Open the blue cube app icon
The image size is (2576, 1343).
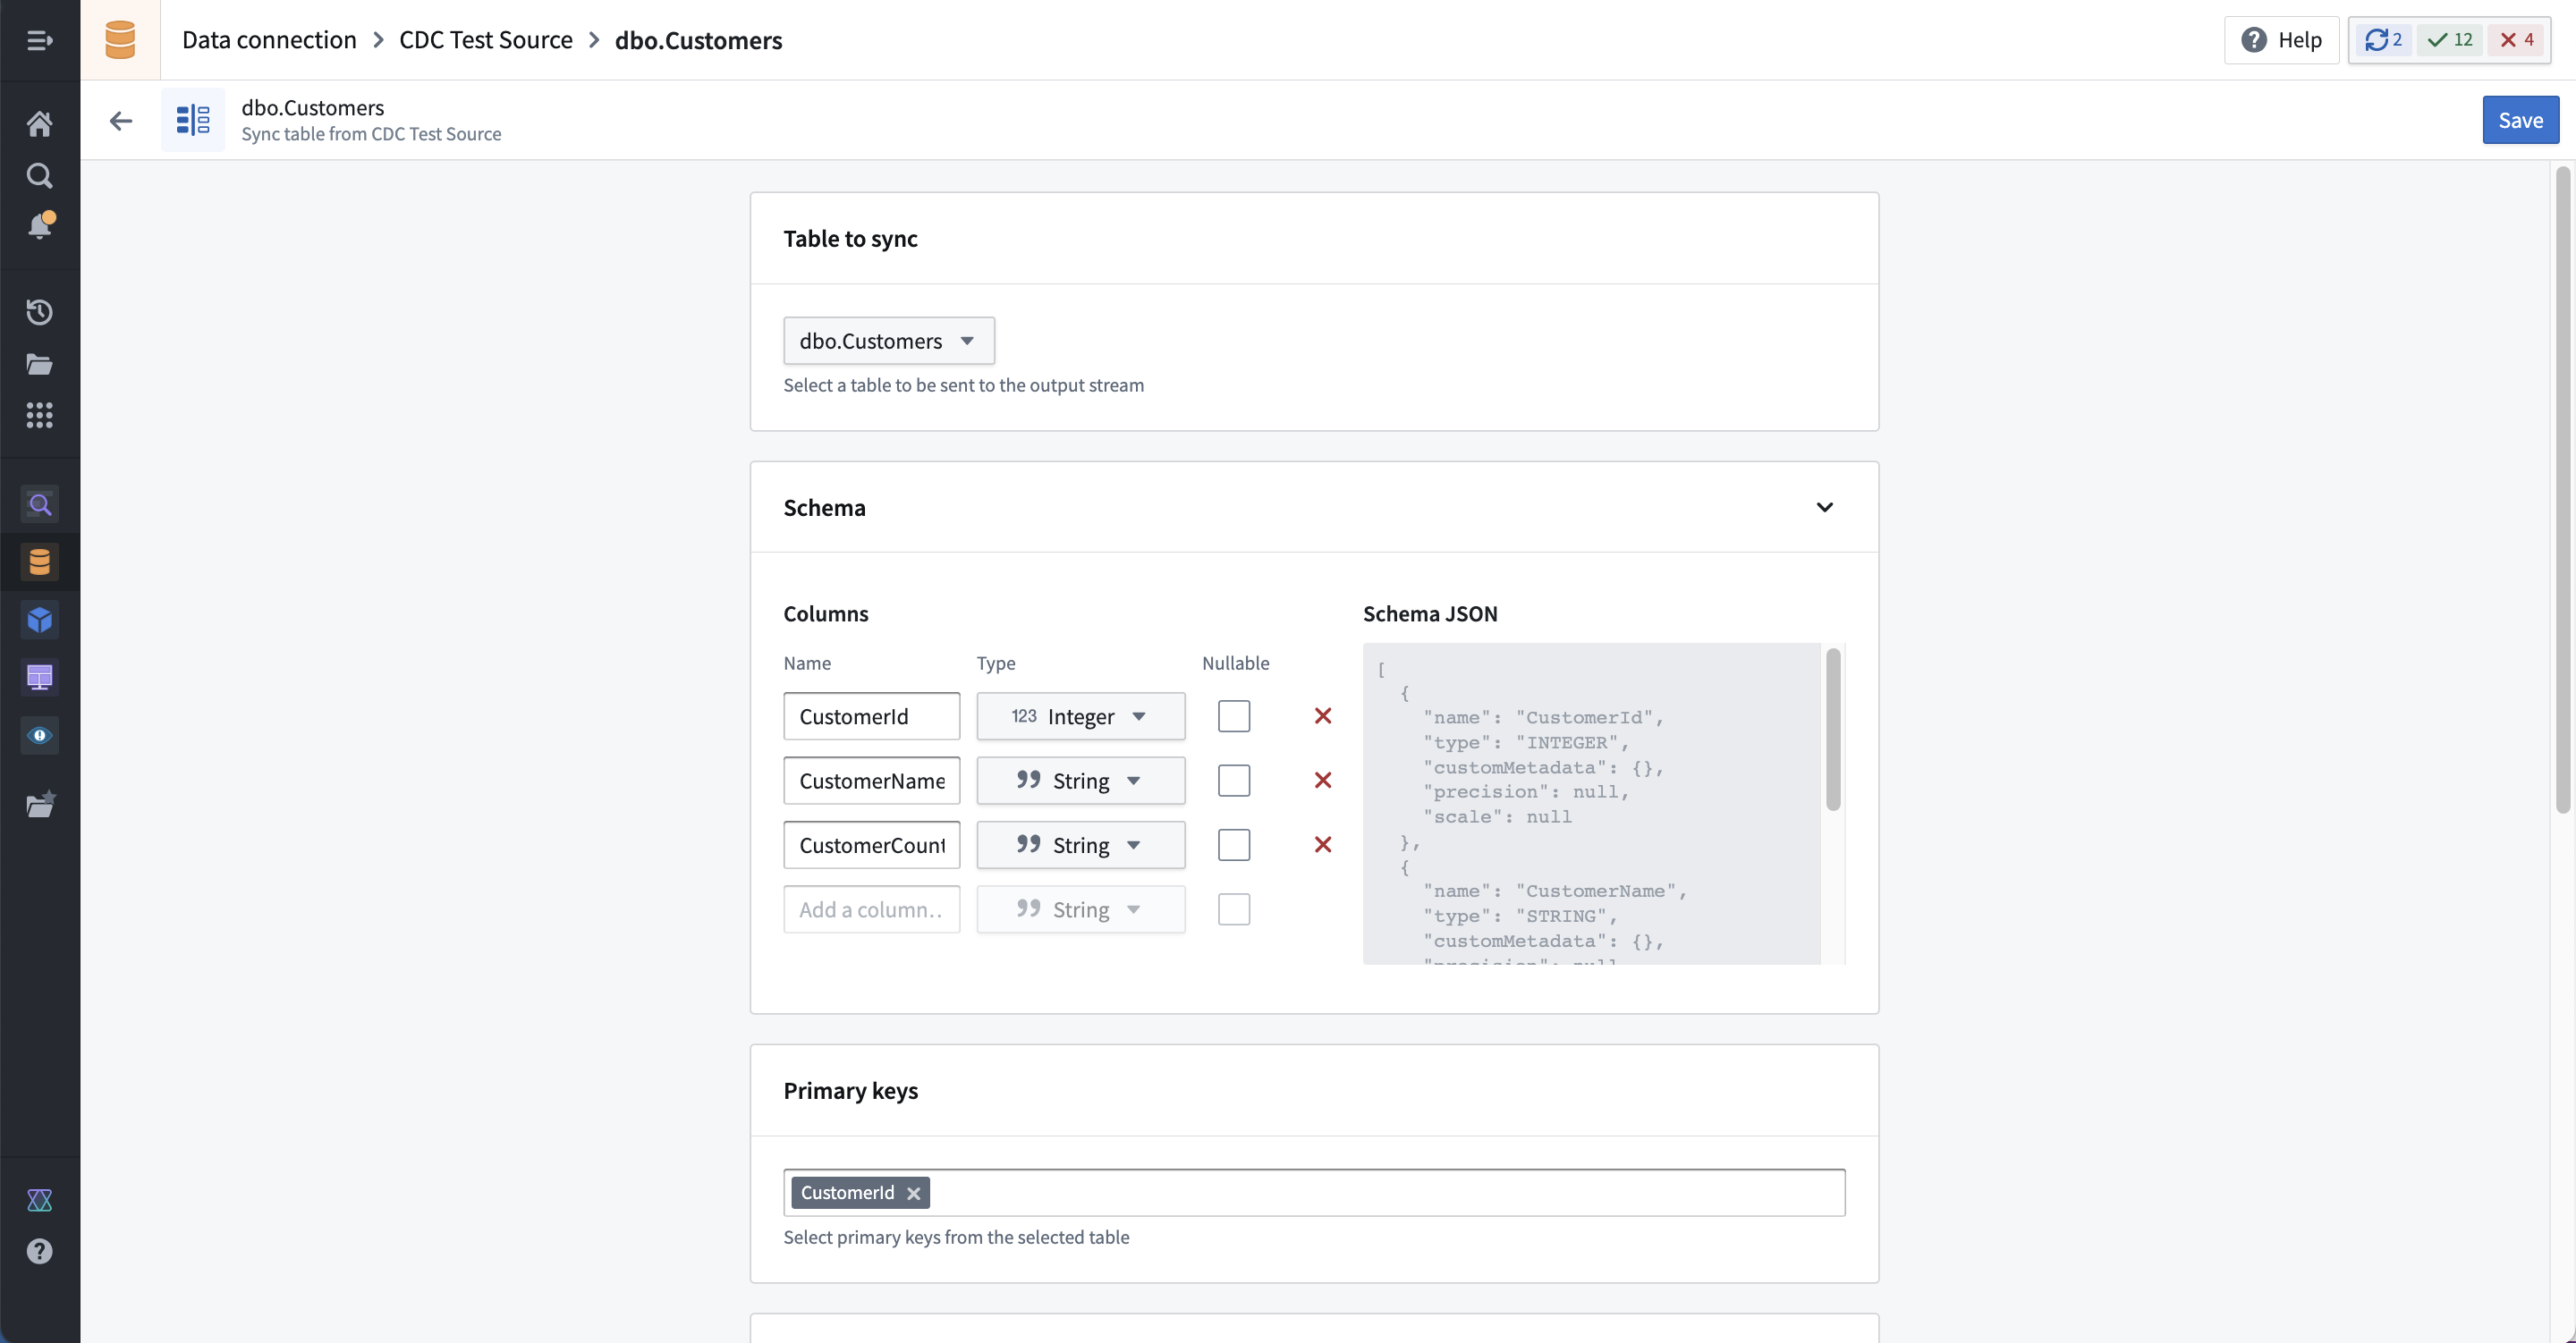(39, 620)
